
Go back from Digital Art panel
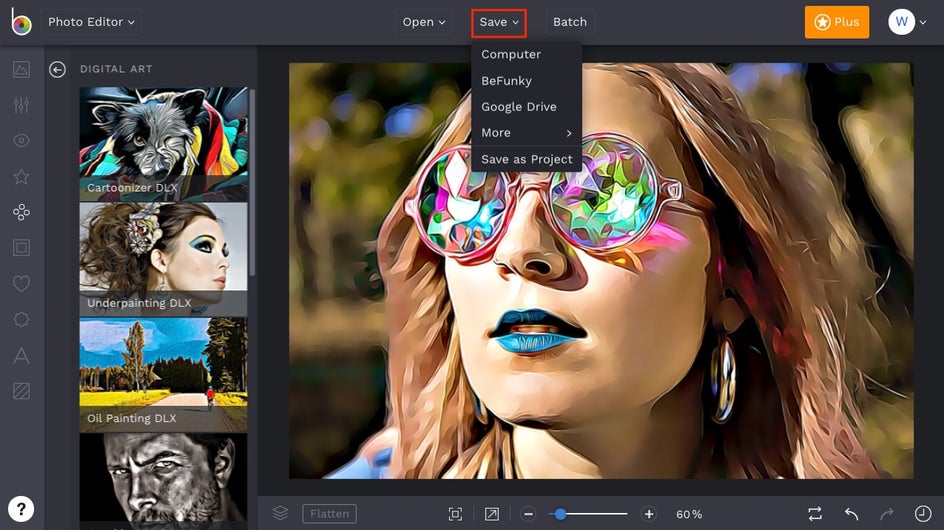pyautogui.click(x=57, y=70)
